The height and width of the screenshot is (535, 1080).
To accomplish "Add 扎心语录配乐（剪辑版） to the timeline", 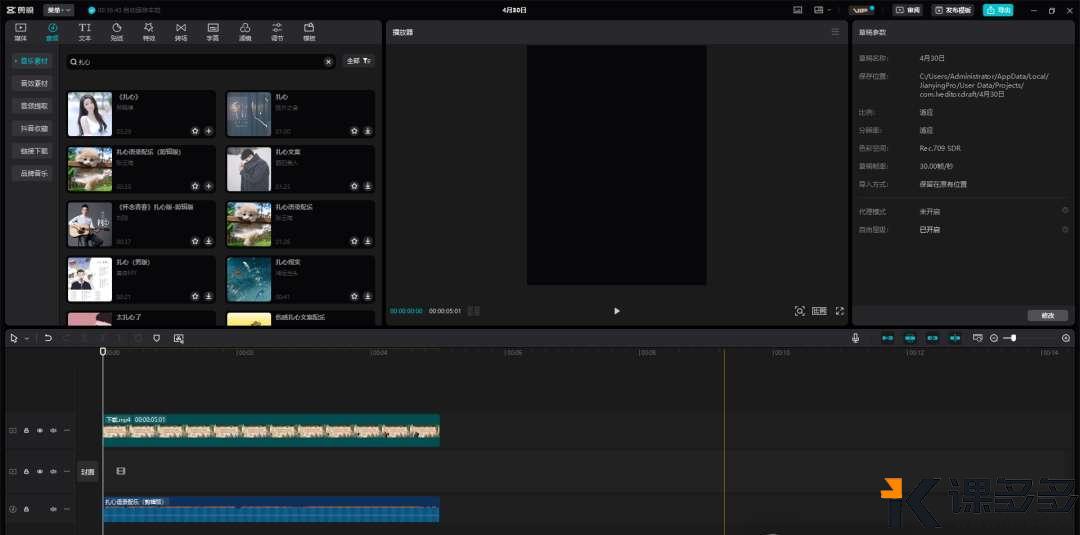I will pyautogui.click(x=209, y=186).
